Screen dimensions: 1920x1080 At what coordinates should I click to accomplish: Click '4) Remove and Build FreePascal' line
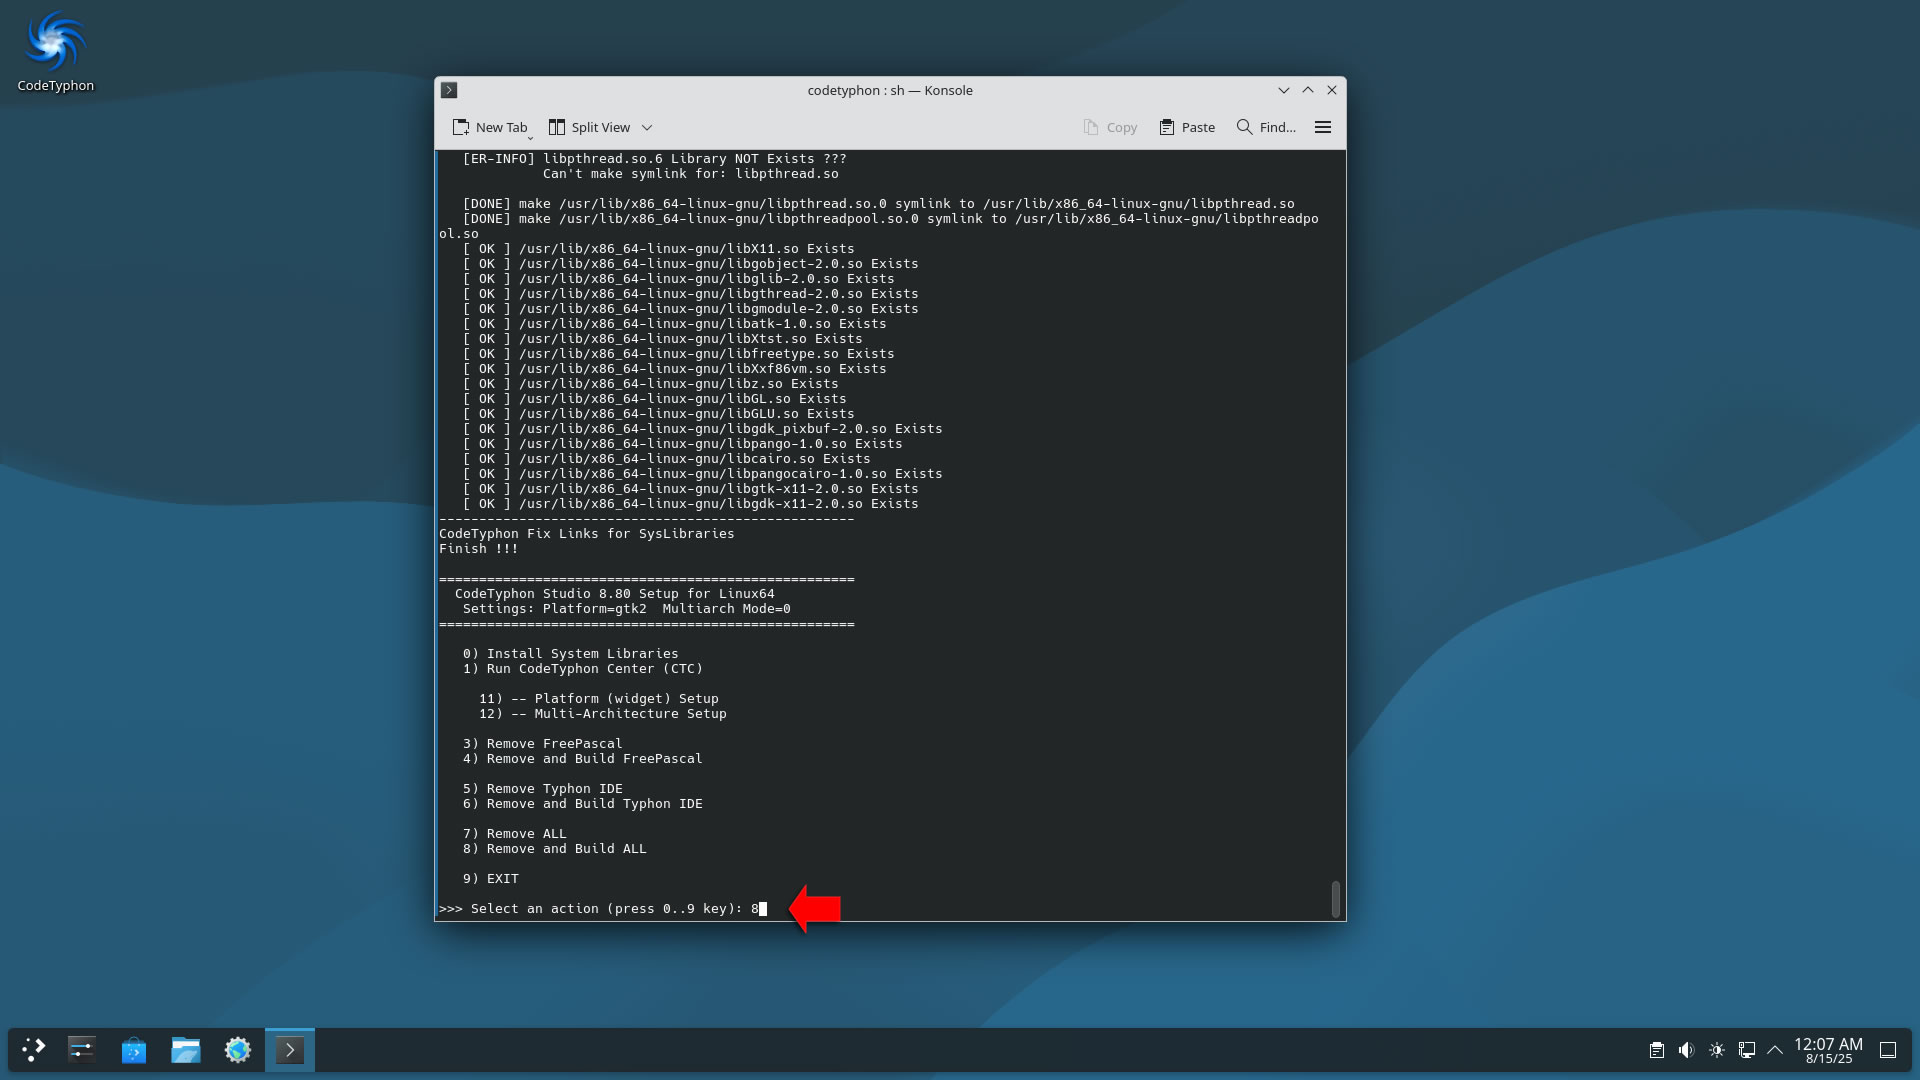point(583,759)
